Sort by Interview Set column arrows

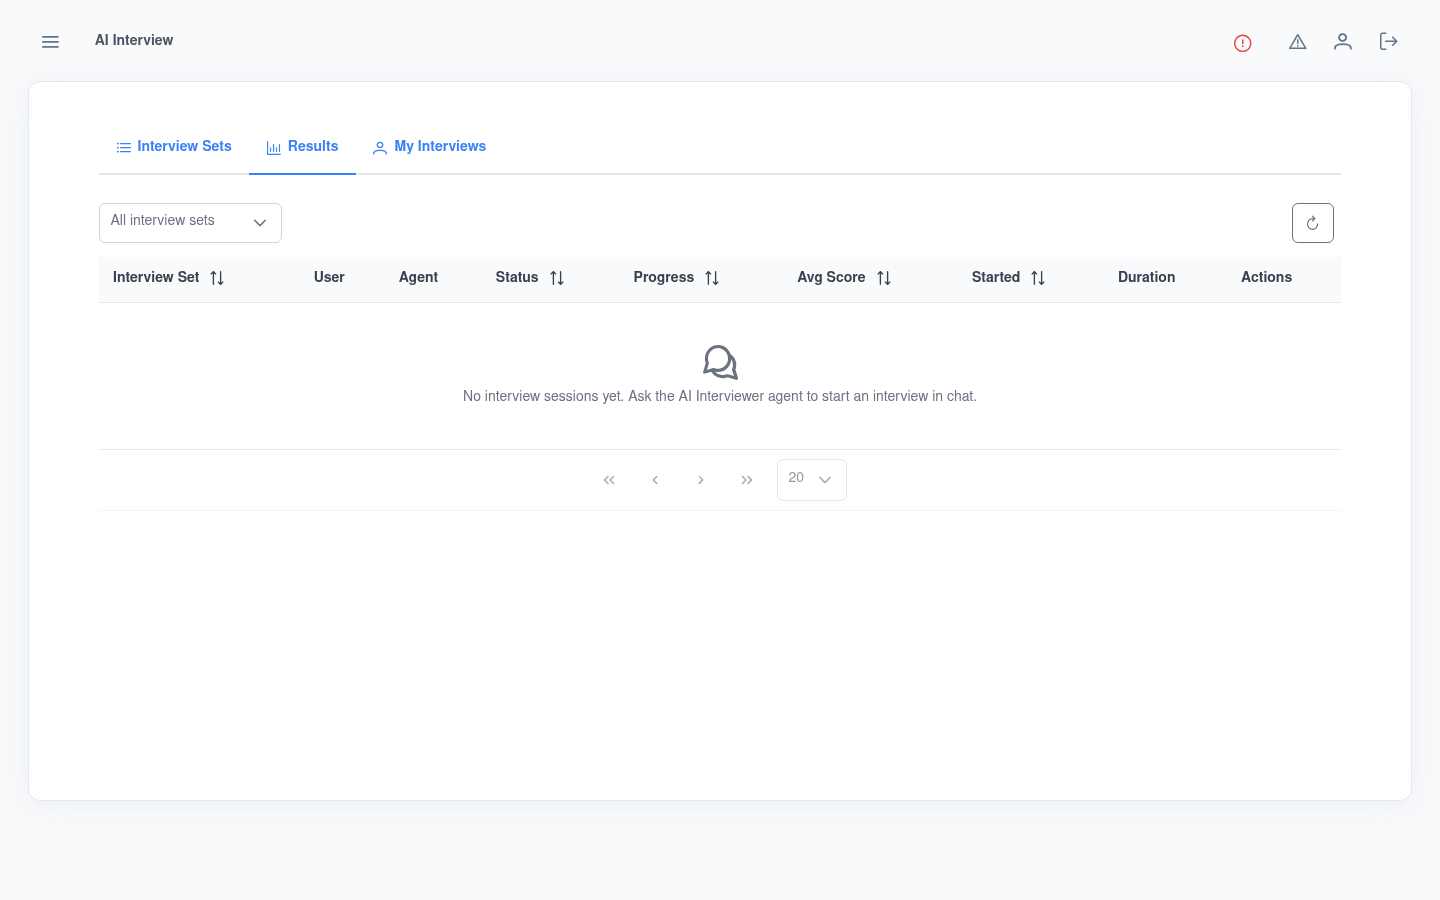[217, 278]
